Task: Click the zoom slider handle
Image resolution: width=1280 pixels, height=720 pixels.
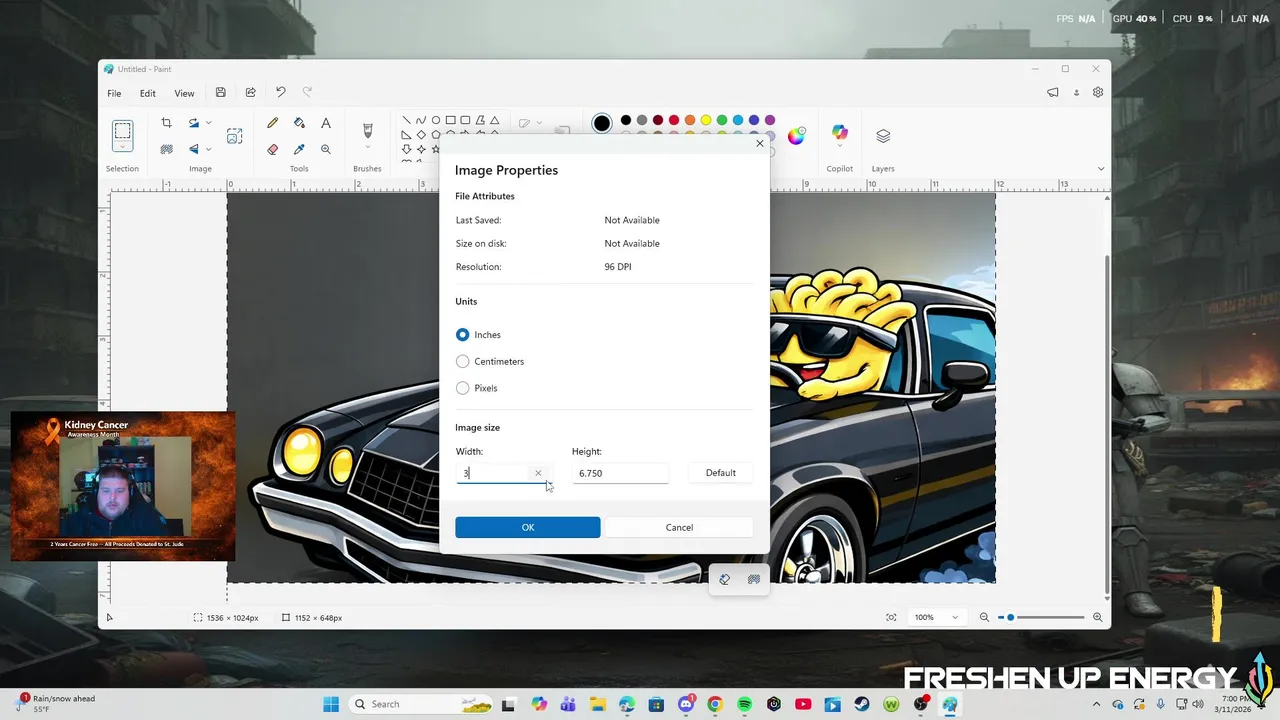Action: coord(1010,618)
